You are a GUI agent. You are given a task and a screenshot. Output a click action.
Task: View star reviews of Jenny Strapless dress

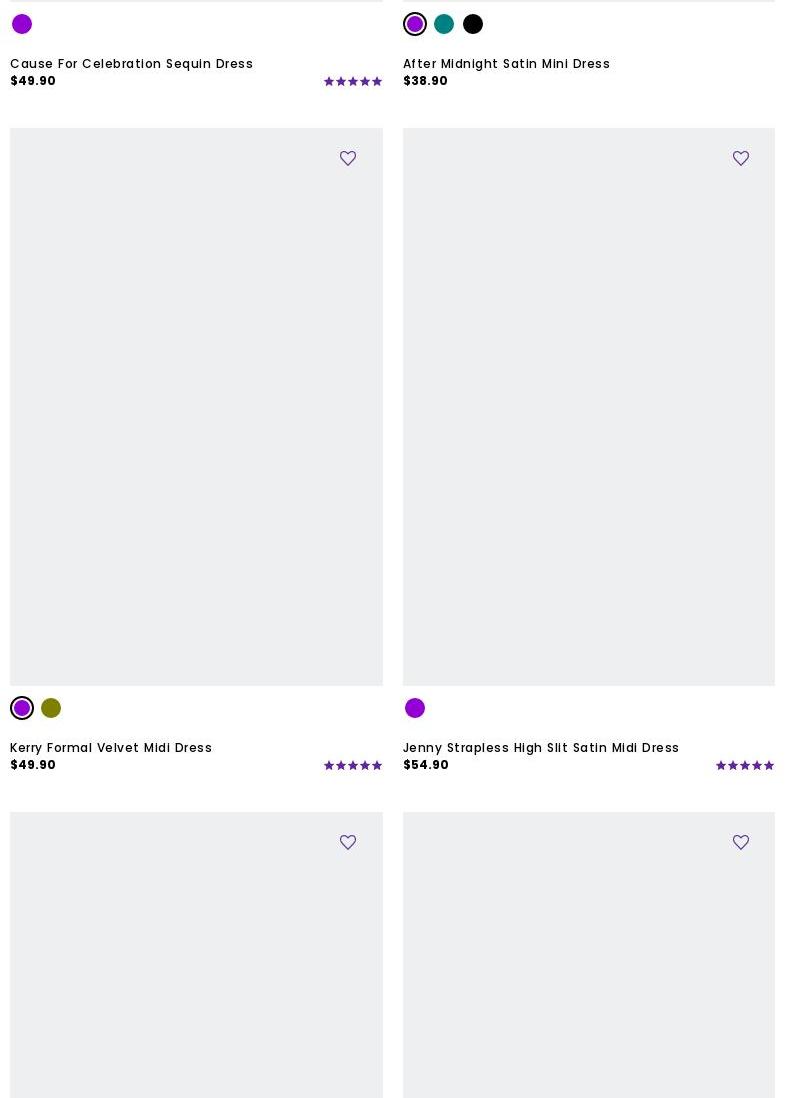pos(745,765)
